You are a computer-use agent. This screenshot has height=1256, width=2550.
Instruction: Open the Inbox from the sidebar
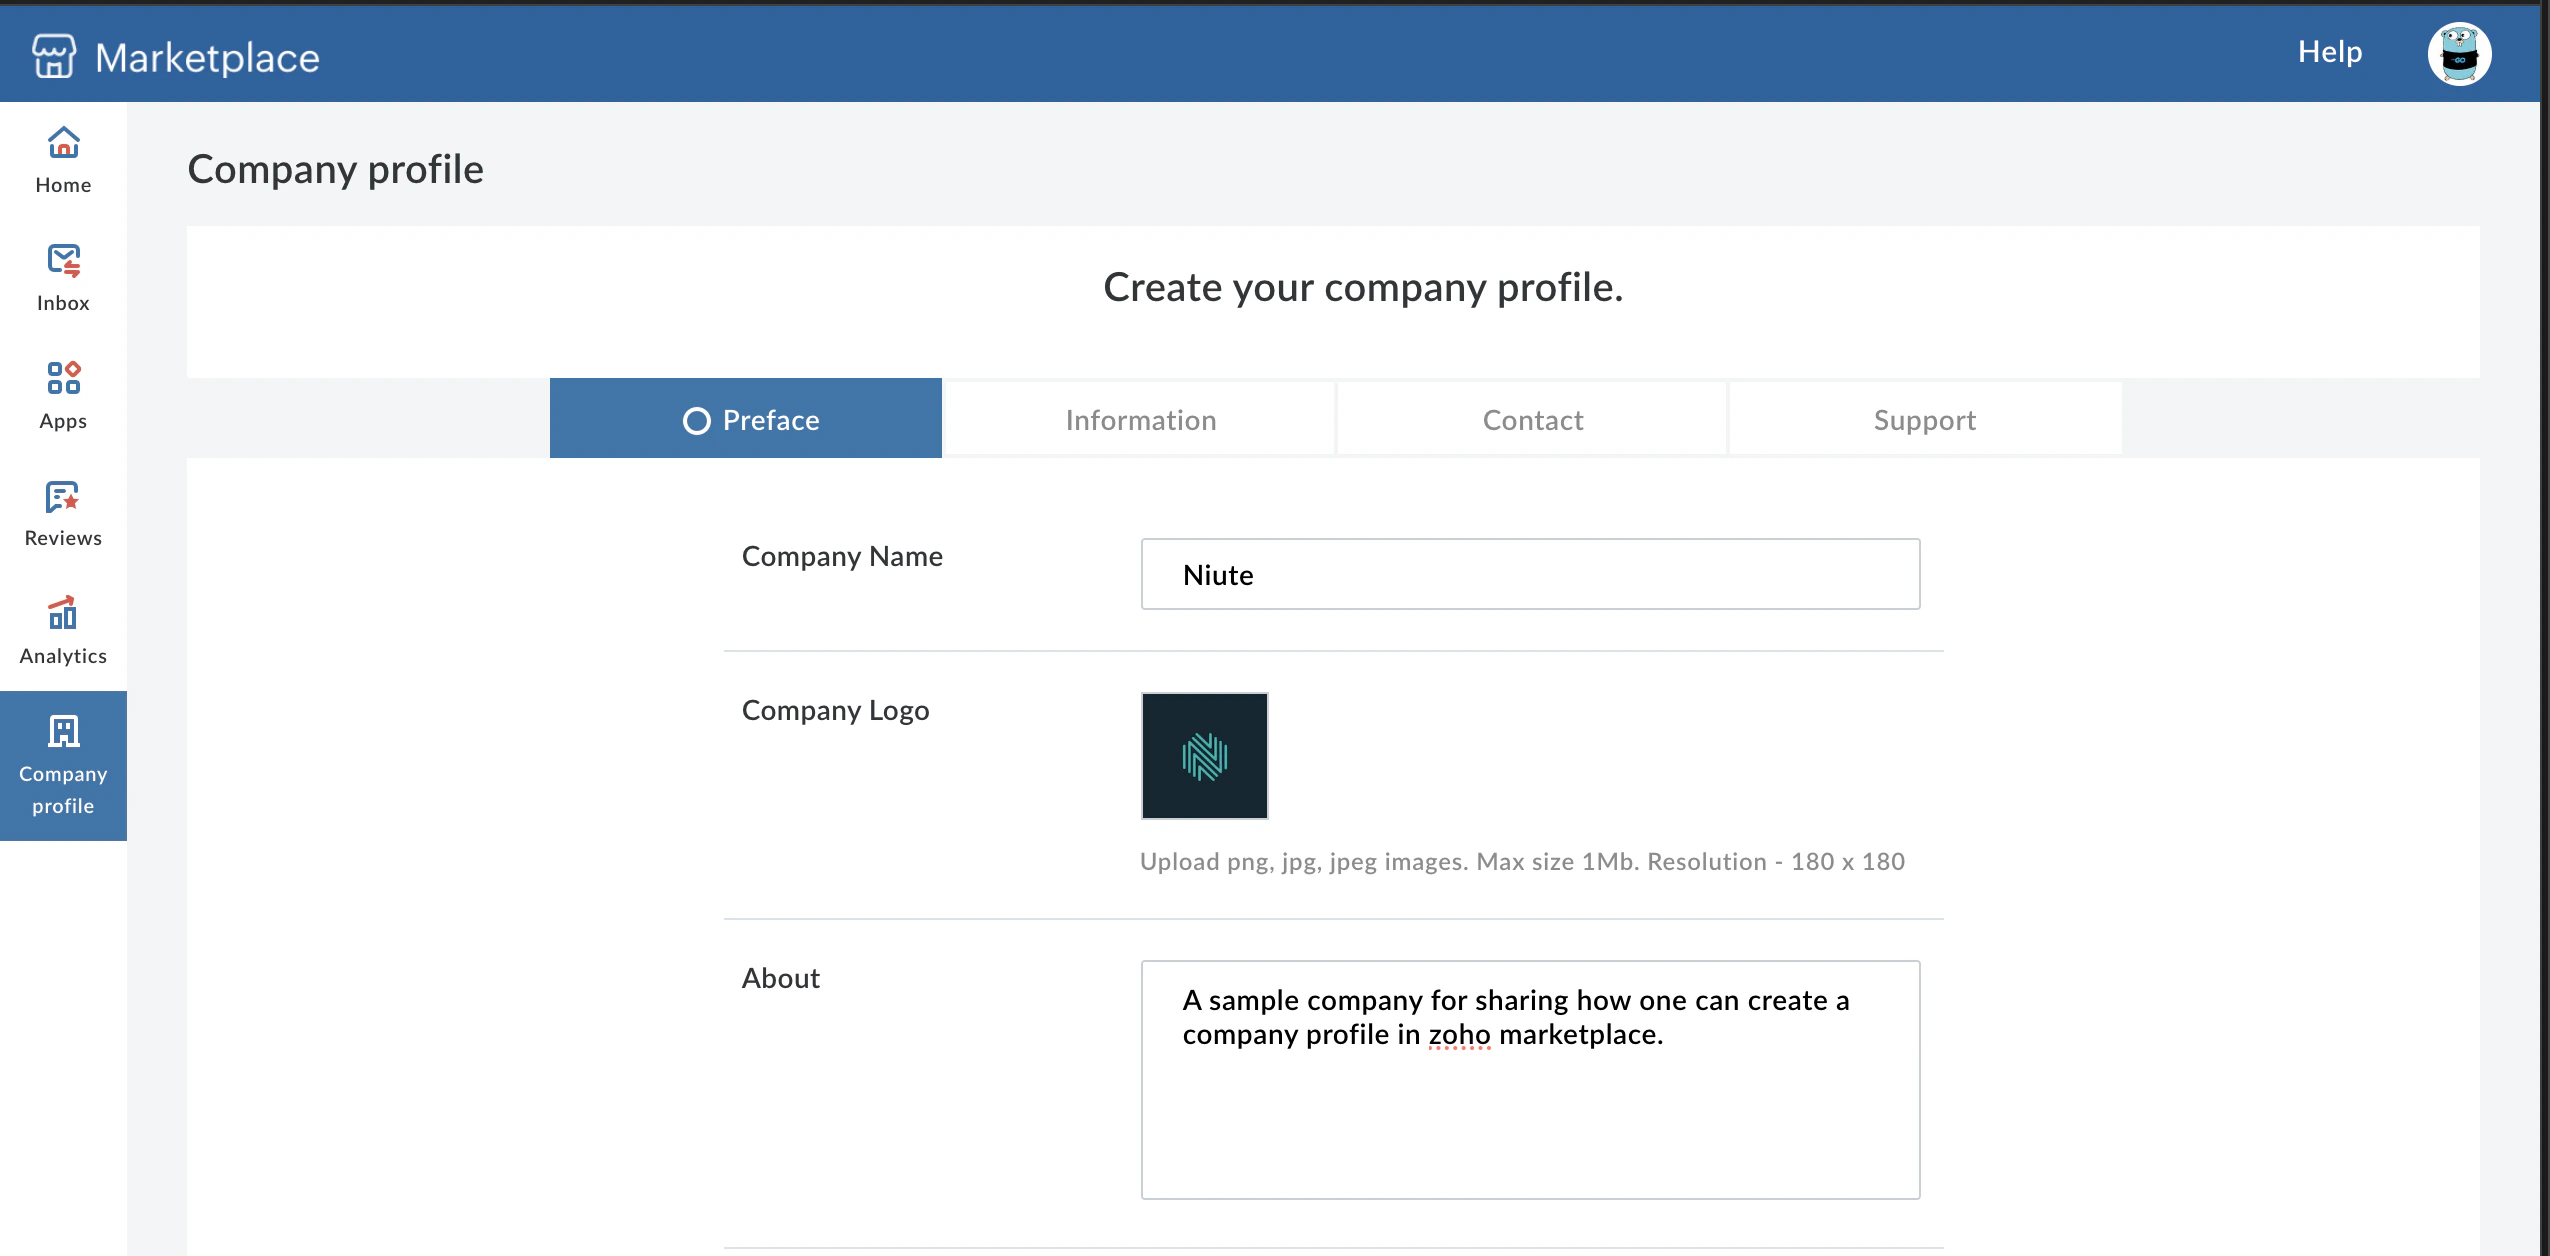[62, 277]
